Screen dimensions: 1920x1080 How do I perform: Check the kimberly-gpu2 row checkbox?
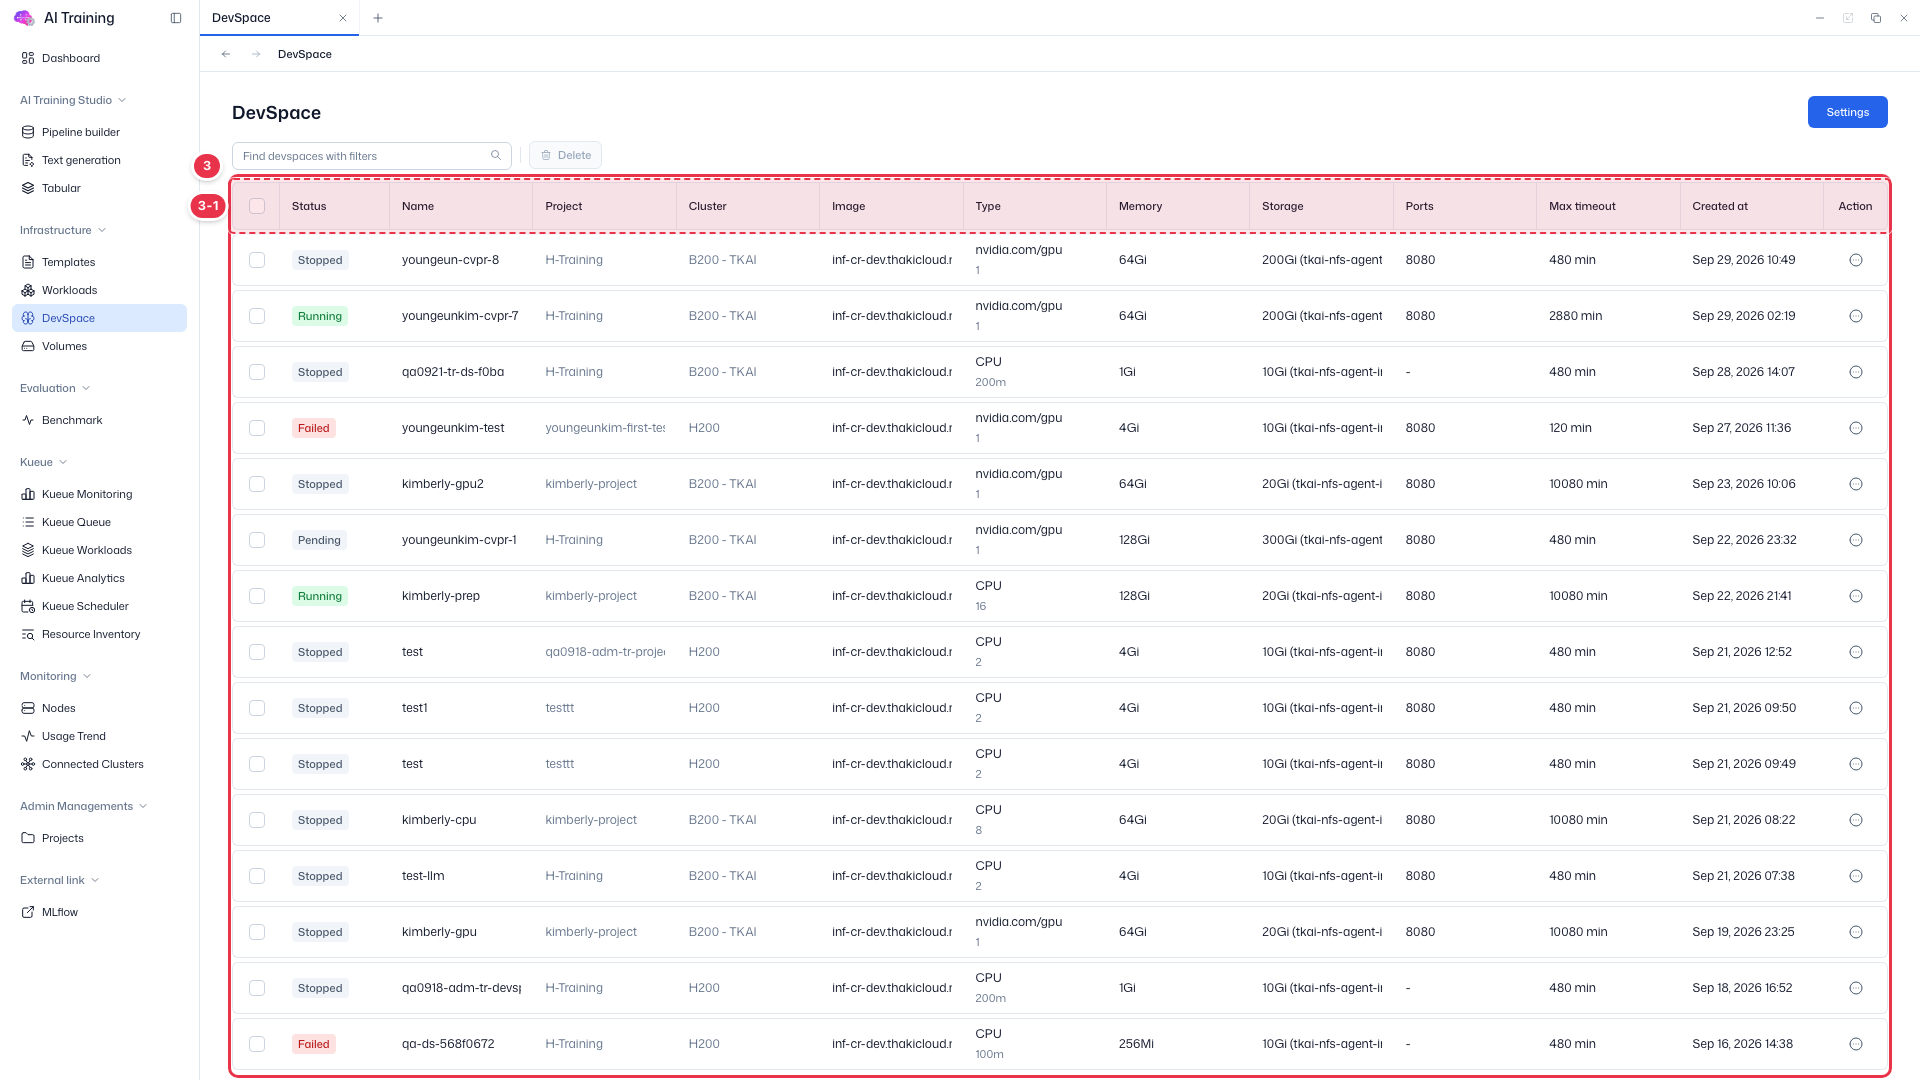pyautogui.click(x=257, y=484)
